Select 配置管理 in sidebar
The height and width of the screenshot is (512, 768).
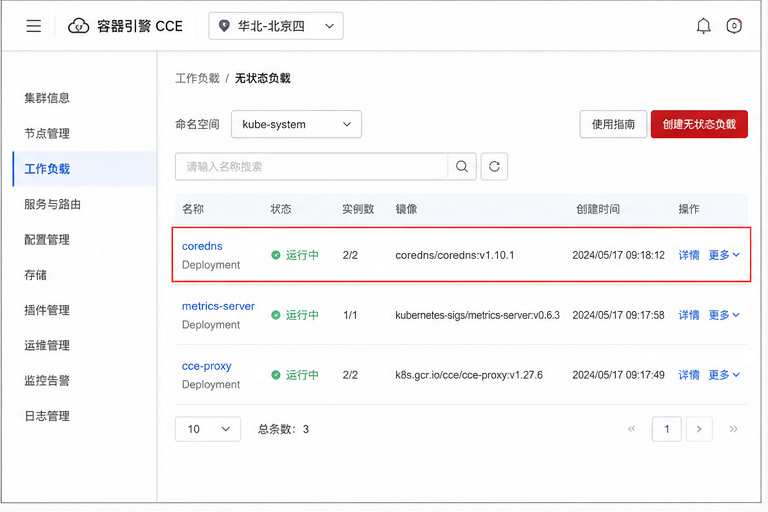click(x=47, y=240)
